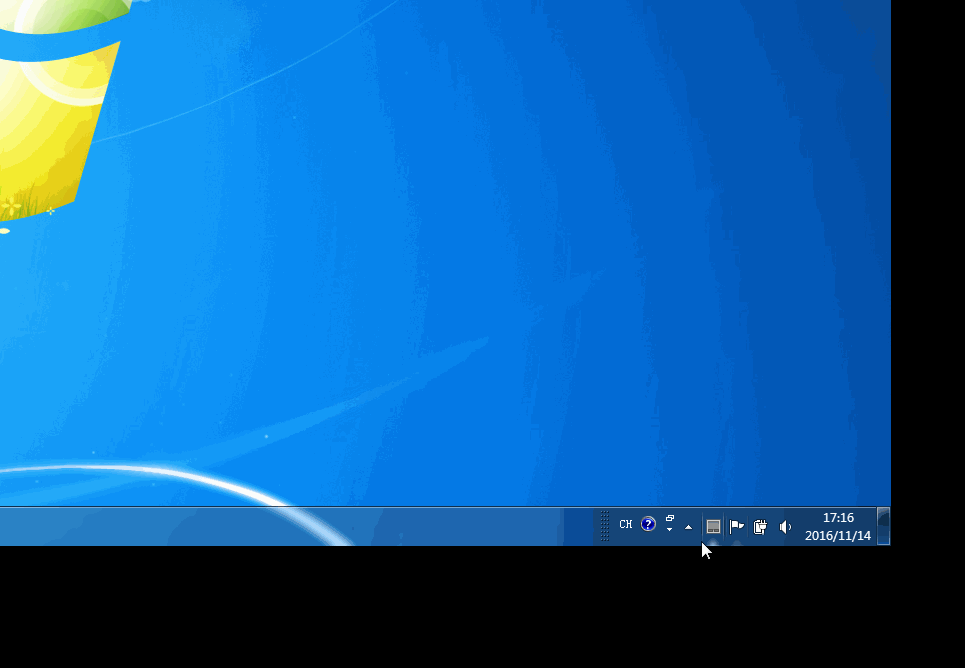Click the language bar dotted grip handle
The height and width of the screenshot is (668, 965).
click(x=605, y=526)
